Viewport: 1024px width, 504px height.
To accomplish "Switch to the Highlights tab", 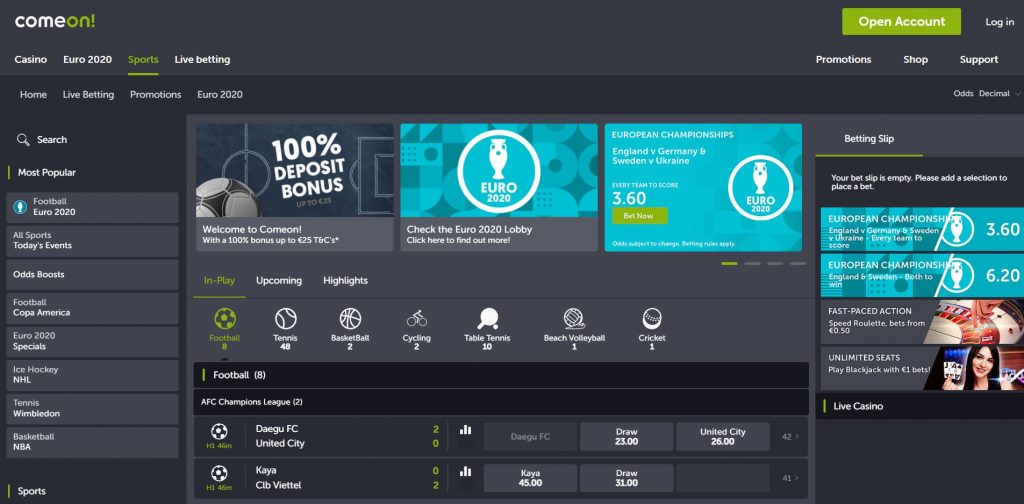I will coord(345,281).
